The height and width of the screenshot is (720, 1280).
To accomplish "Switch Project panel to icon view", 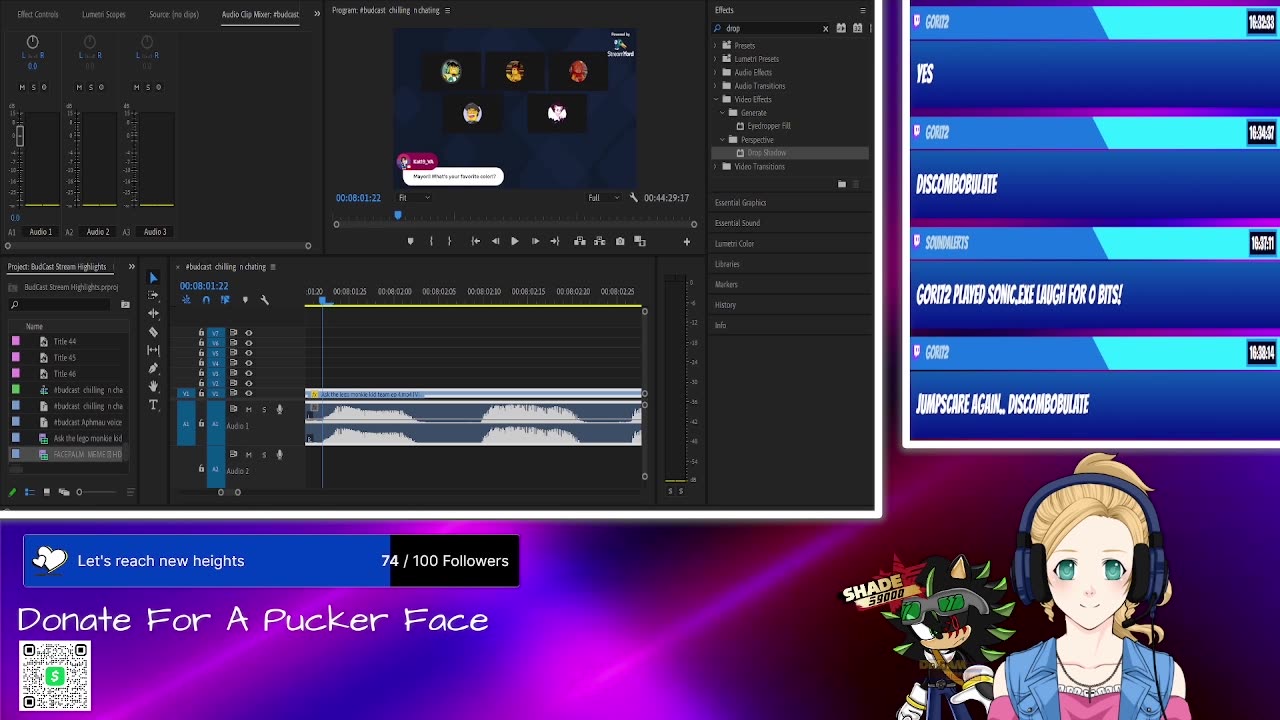I will click(46, 492).
